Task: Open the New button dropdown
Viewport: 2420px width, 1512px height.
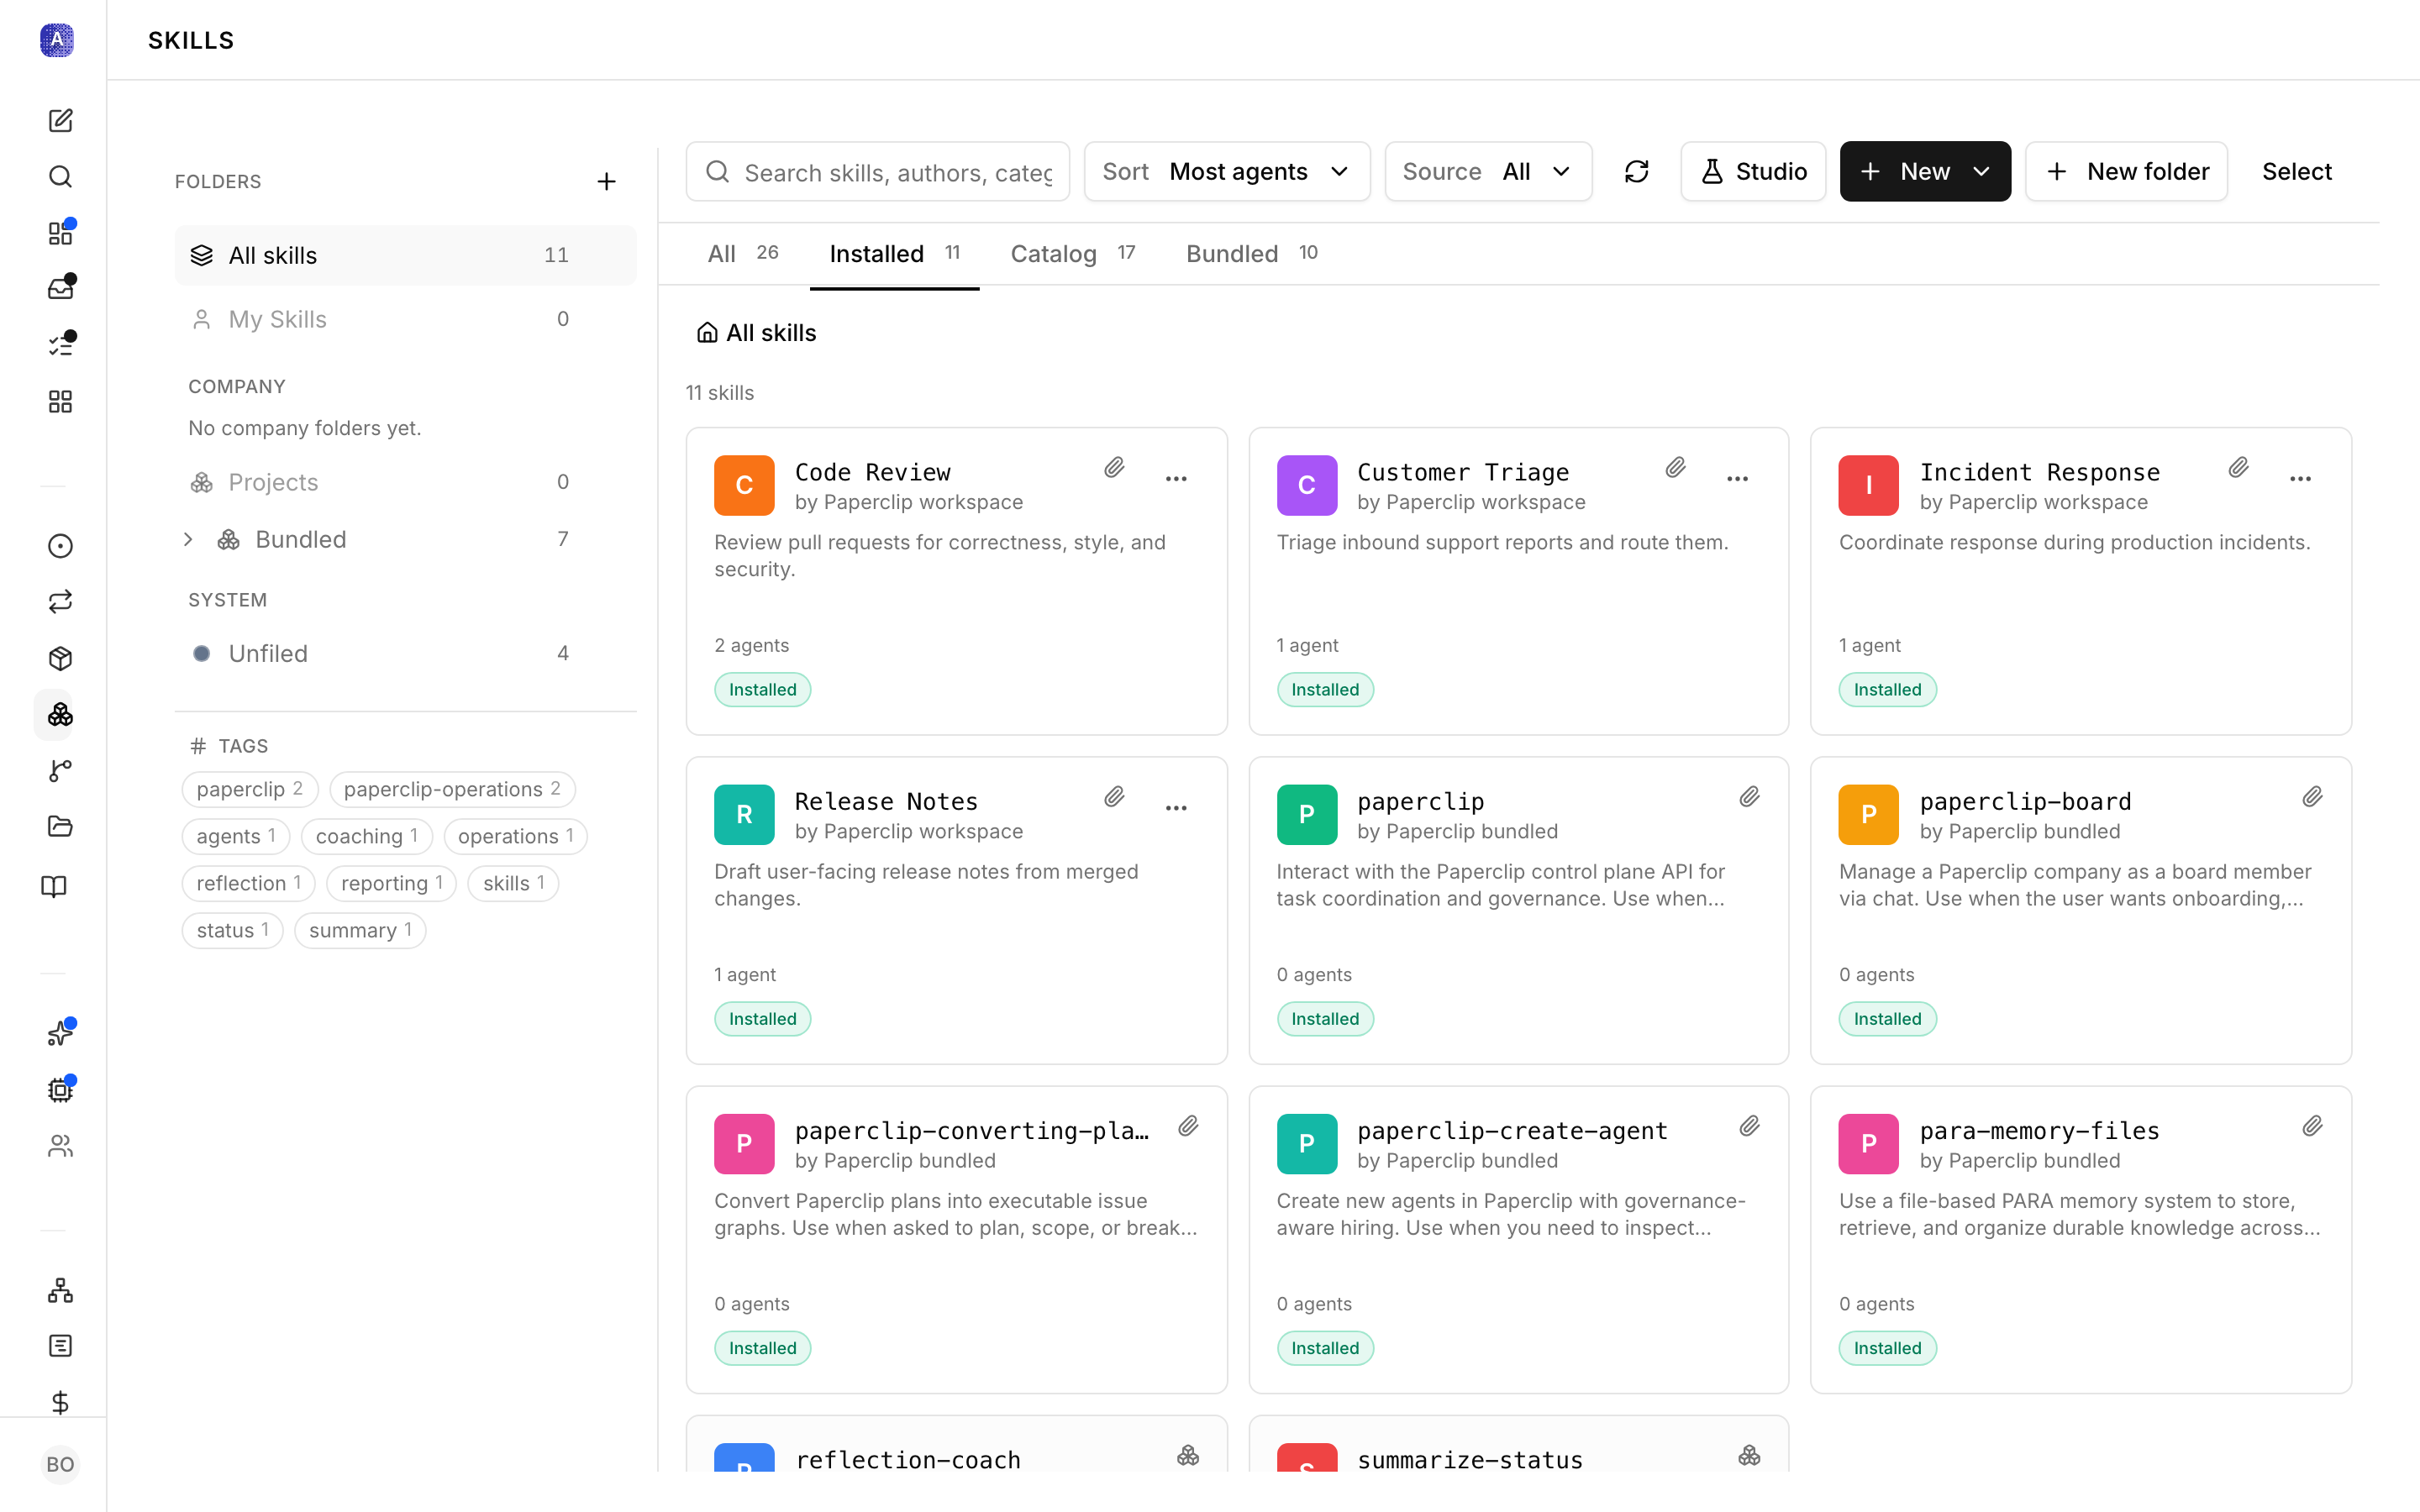Action: [x=1925, y=172]
